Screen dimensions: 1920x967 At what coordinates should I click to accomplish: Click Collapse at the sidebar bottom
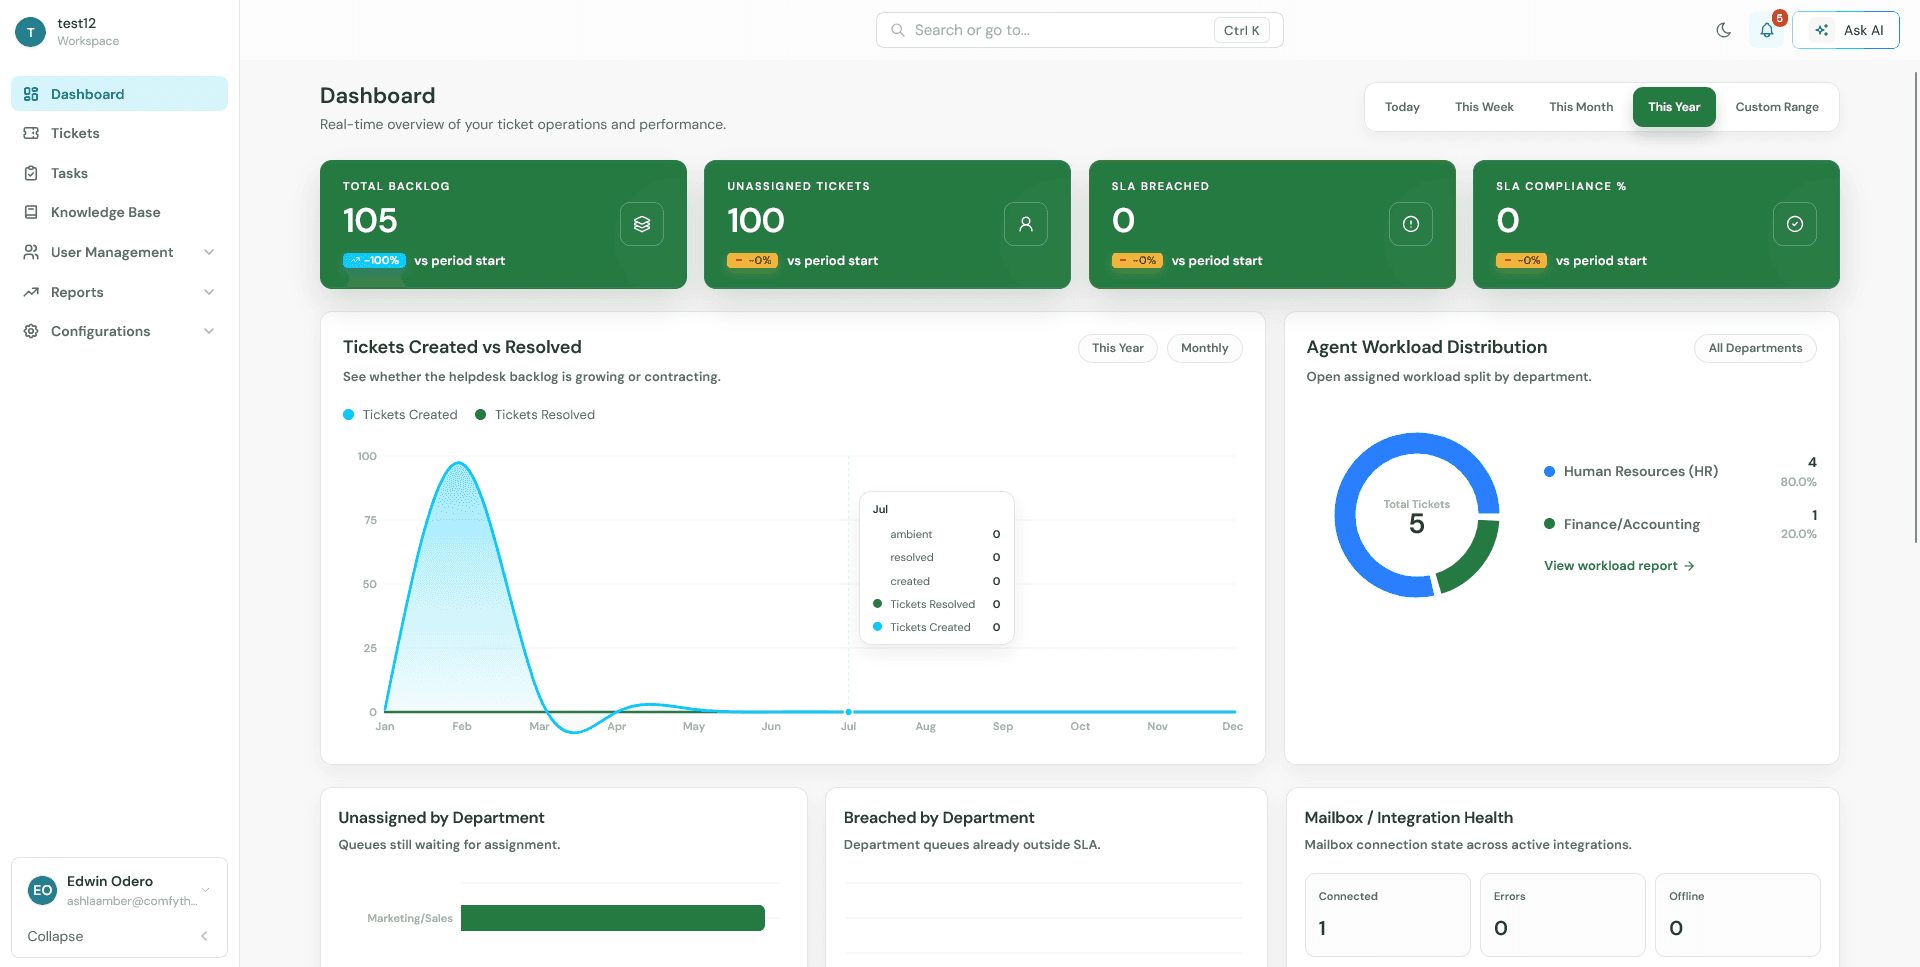pos(55,936)
